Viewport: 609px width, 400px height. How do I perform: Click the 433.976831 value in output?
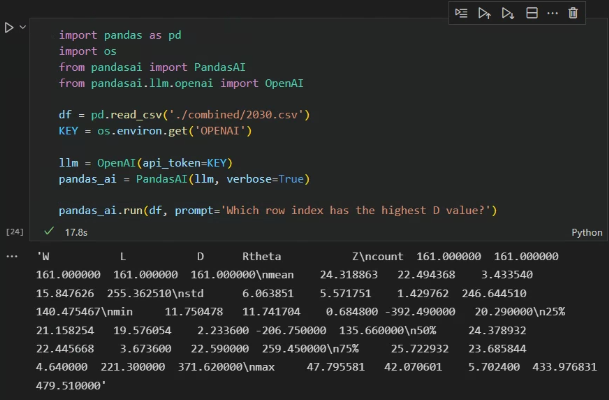click(x=564, y=367)
